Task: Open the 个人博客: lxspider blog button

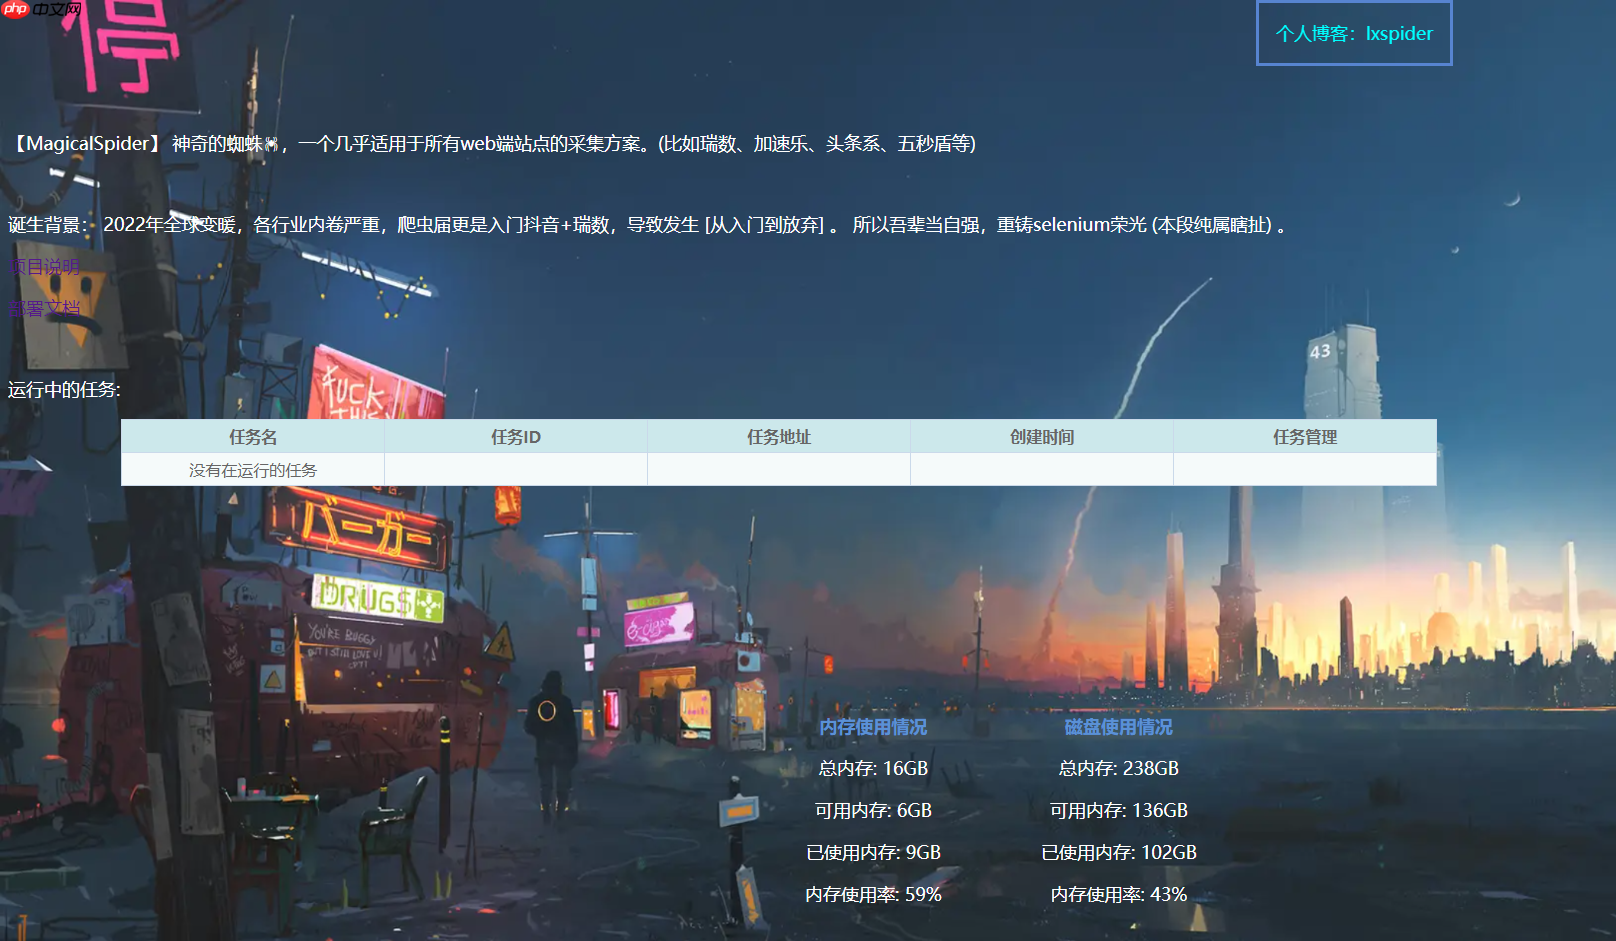Action: [x=1354, y=34]
